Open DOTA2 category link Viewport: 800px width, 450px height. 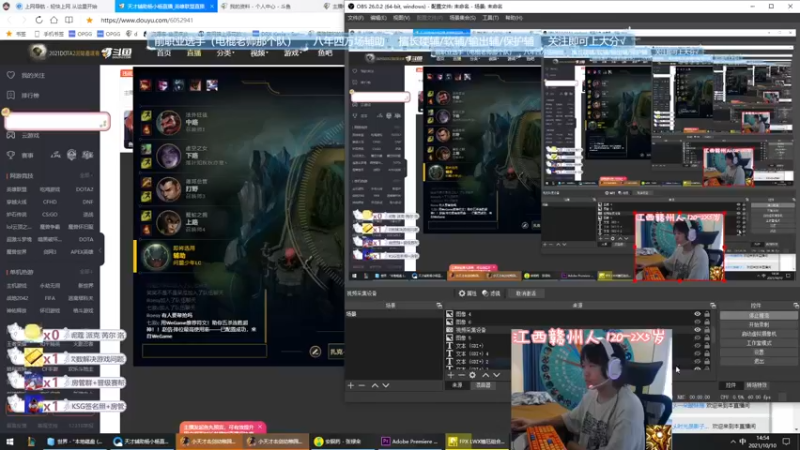click(x=84, y=189)
